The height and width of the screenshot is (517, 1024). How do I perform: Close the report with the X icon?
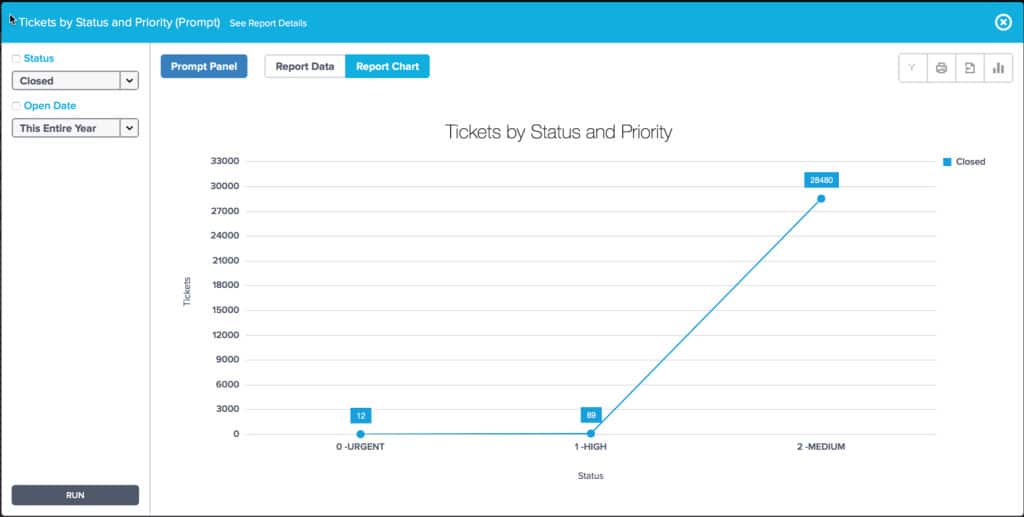click(x=1003, y=22)
